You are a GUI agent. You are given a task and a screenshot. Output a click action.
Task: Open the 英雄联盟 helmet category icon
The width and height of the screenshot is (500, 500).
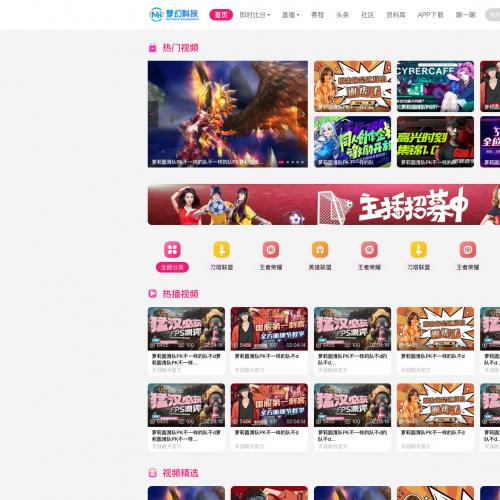(x=320, y=249)
